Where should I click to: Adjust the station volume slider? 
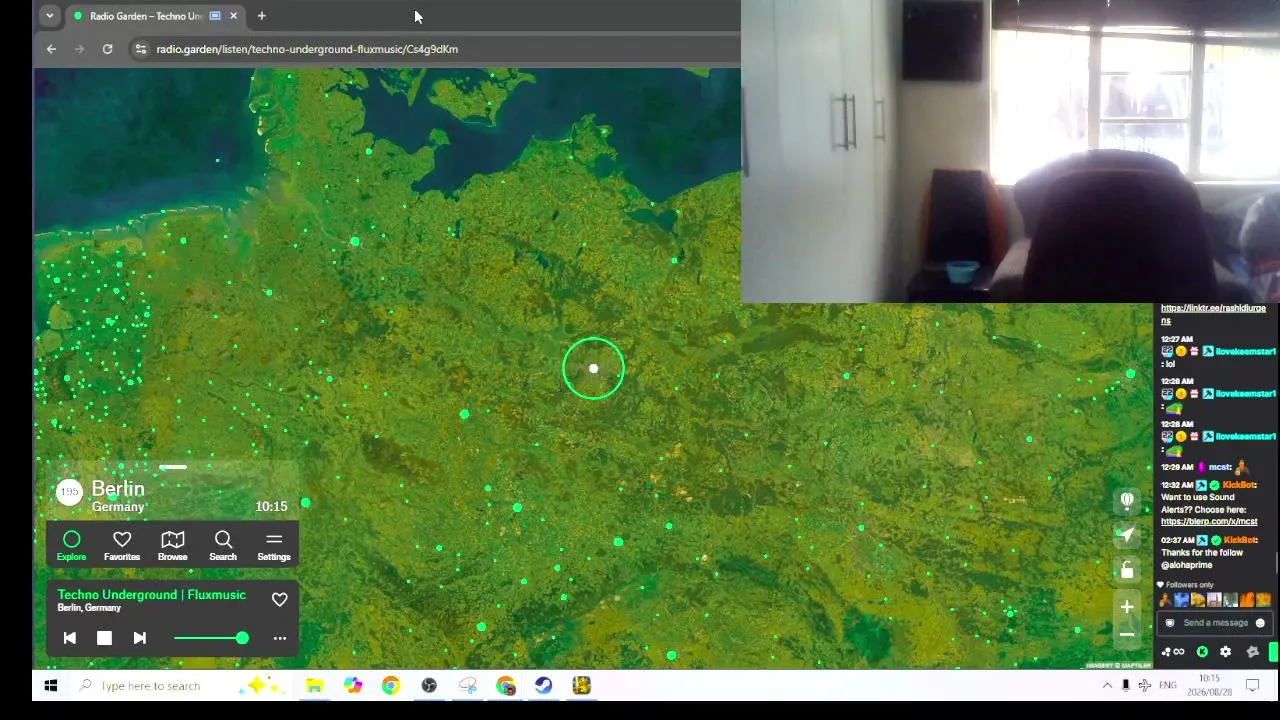point(211,638)
